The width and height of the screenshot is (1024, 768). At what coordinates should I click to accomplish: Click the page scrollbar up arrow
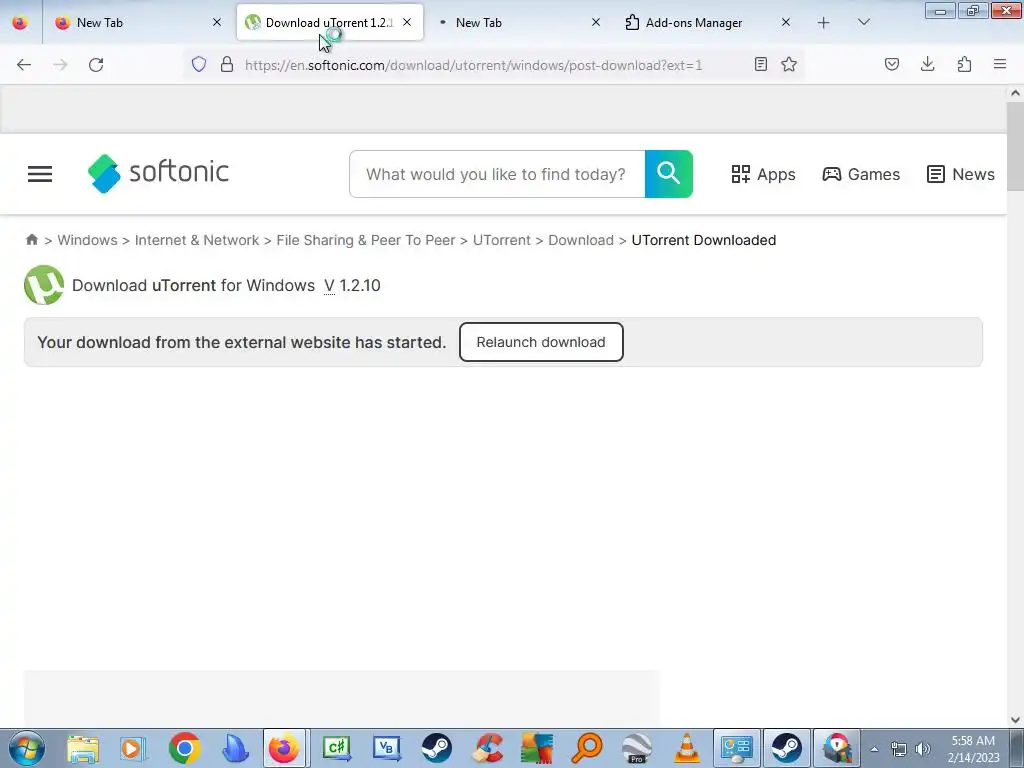[x=1015, y=93]
